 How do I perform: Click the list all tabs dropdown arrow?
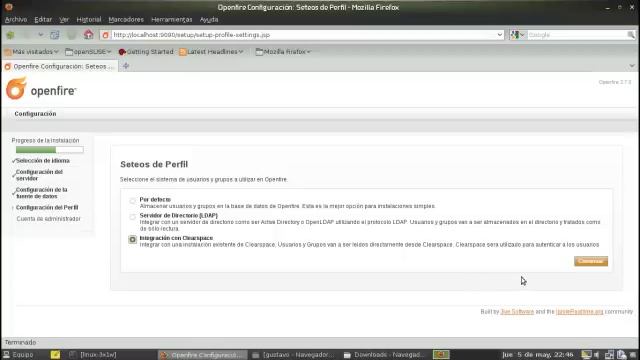tap(632, 66)
